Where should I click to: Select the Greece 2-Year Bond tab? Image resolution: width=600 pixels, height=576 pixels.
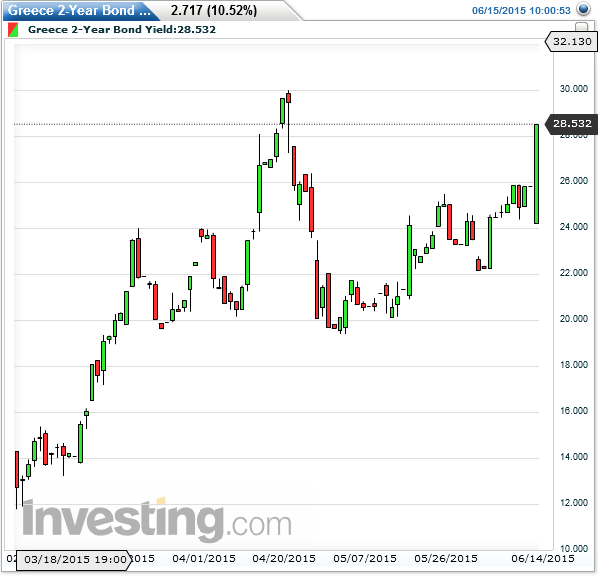[80, 11]
